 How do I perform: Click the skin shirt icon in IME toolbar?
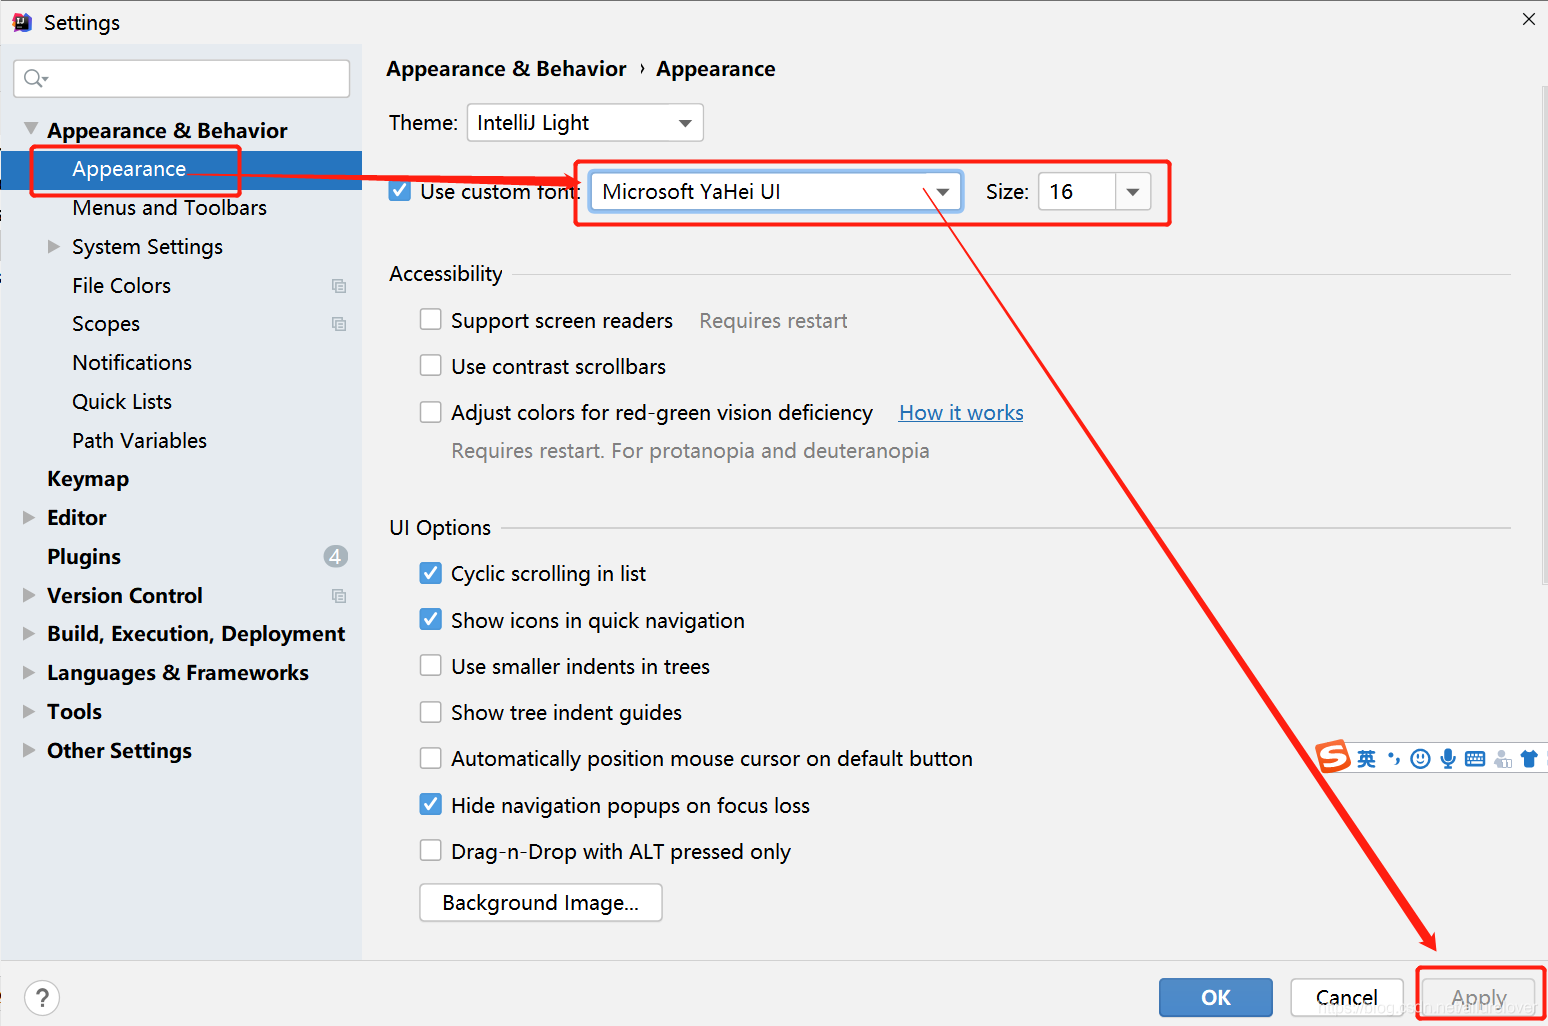[1528, 759]
